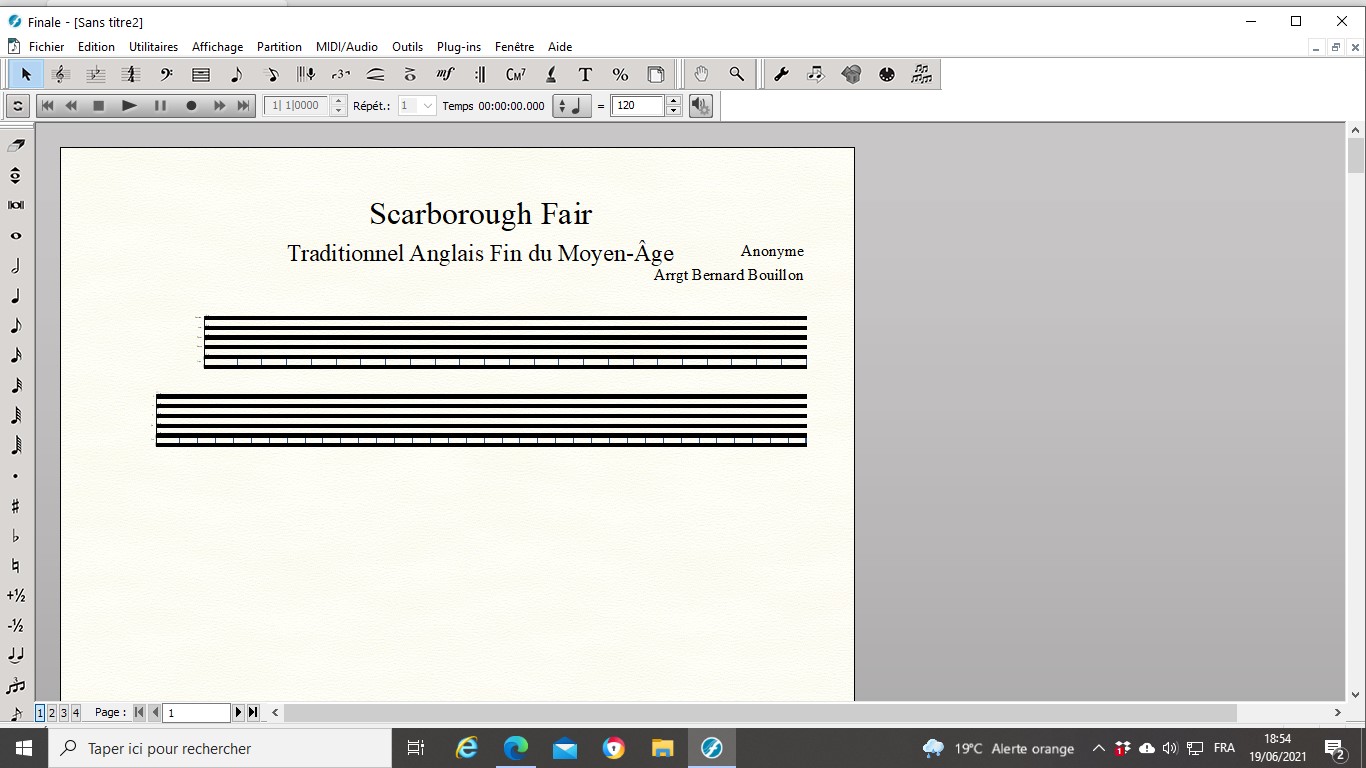Activate the Hand Grabber tool

click(701, 74)
